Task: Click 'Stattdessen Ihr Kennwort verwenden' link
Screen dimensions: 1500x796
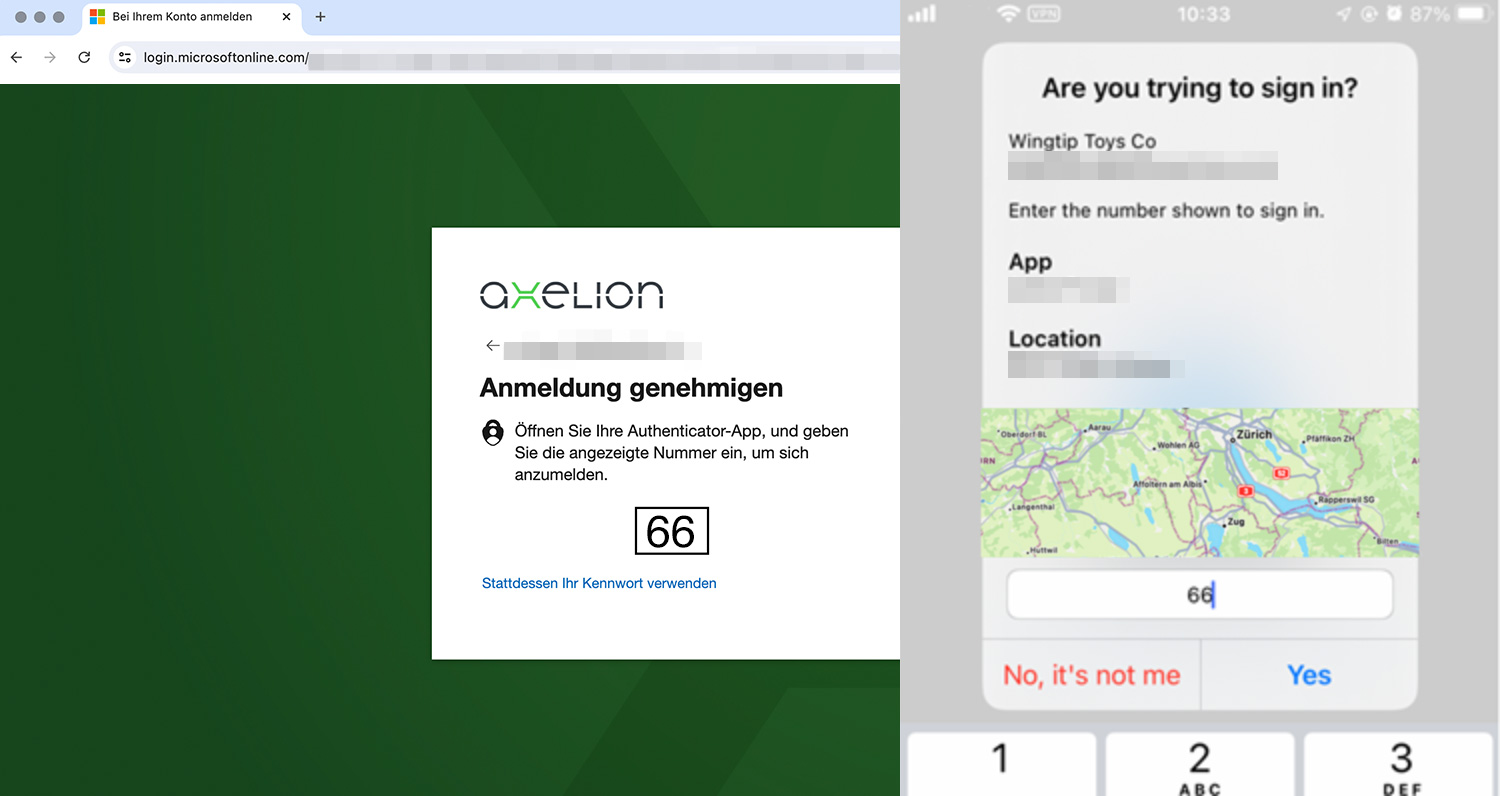Action: point(599,583)
